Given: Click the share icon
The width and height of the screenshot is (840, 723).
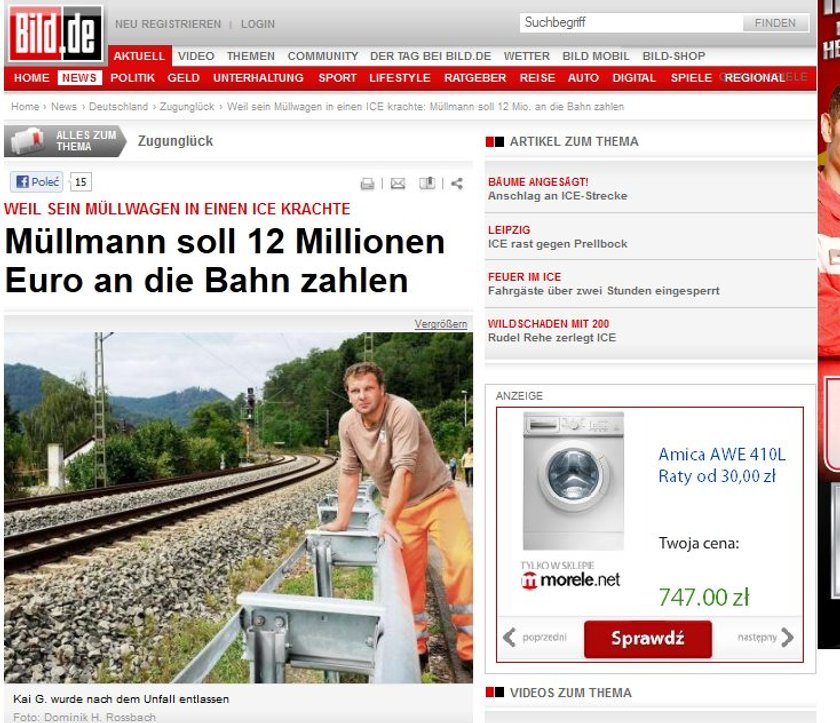Looking at the screenshot, I should click(456, 184).
